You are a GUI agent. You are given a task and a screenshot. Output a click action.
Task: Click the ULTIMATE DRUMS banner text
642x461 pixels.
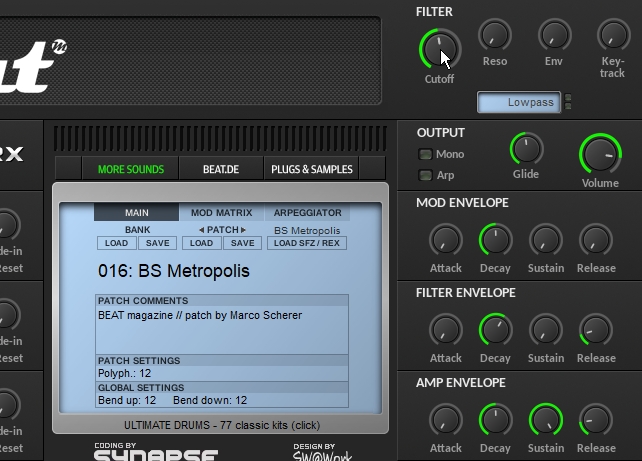220,424
